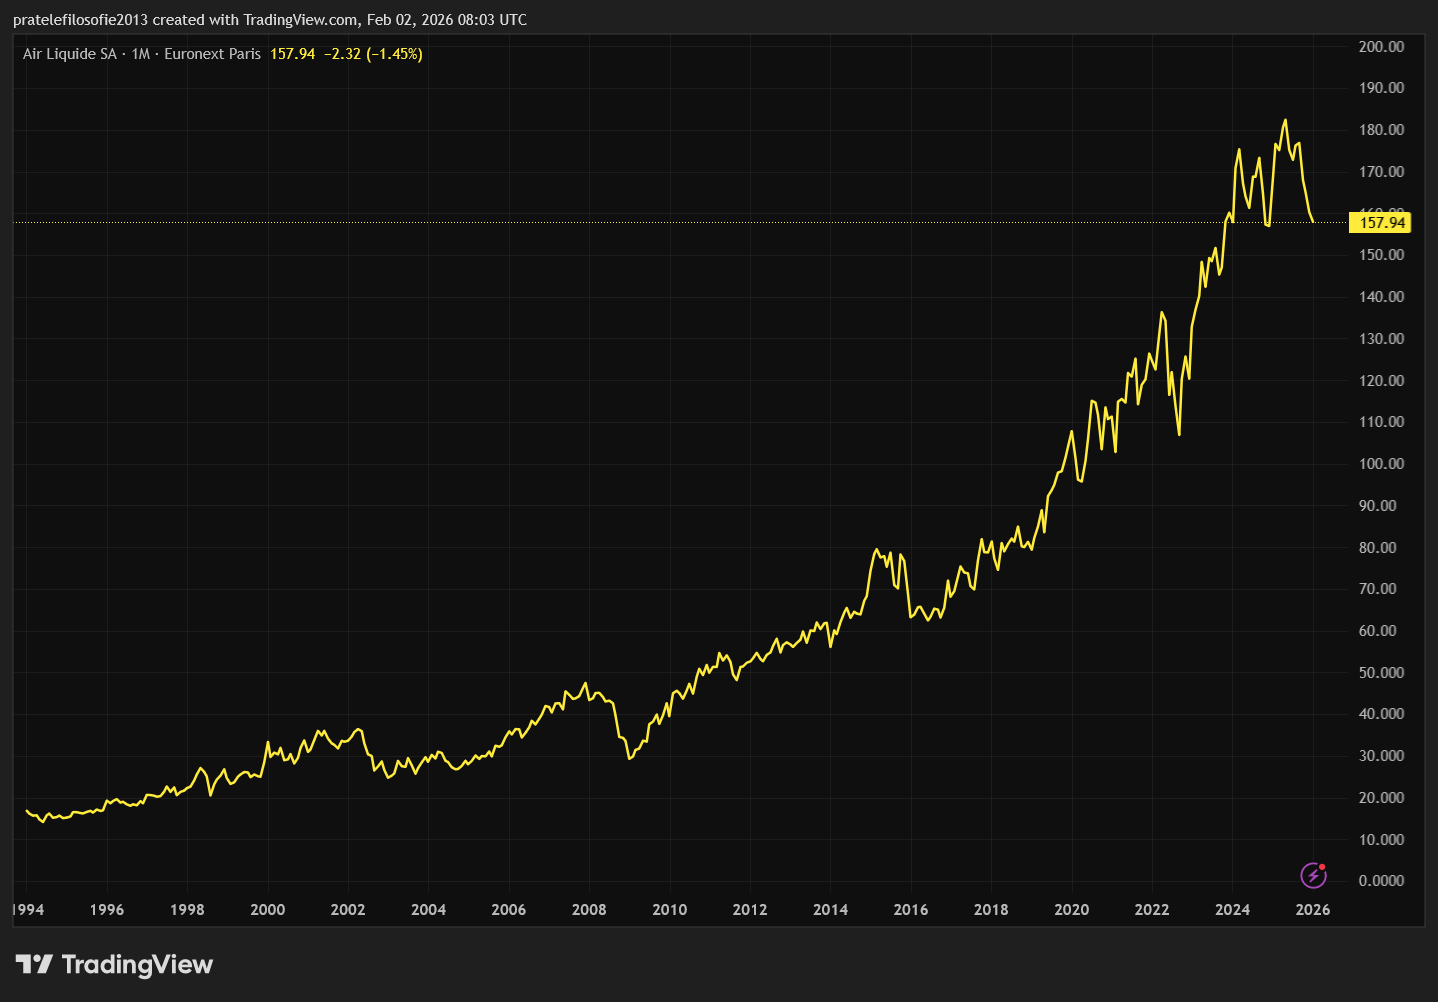Select the 120.00 price axis label
Screen dimensions: 1438x1002
tap(1381, 381)
